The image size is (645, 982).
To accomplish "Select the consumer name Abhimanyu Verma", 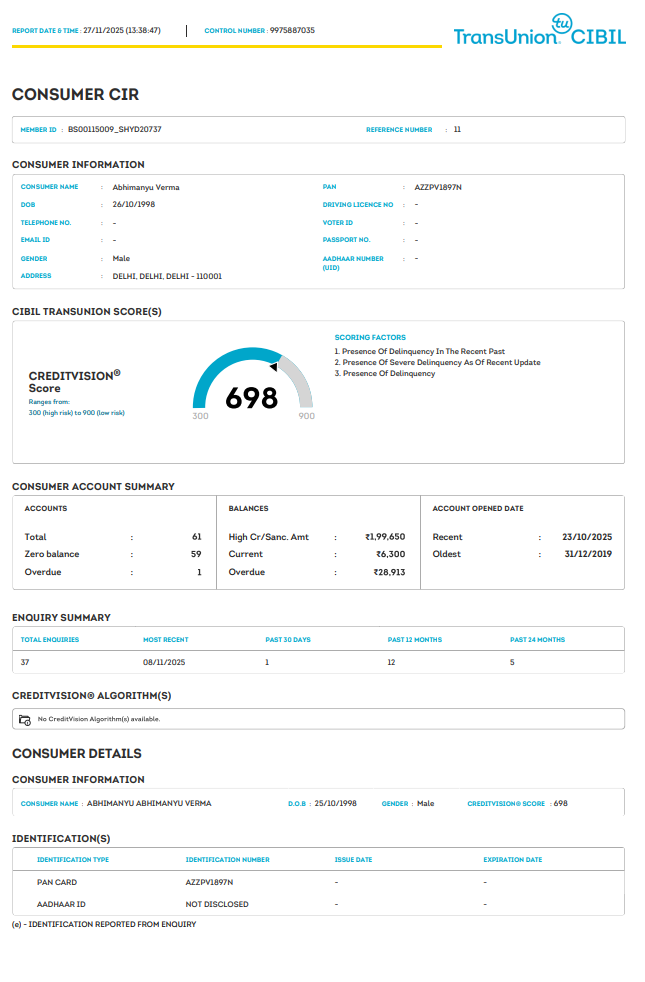I will 146,187.
